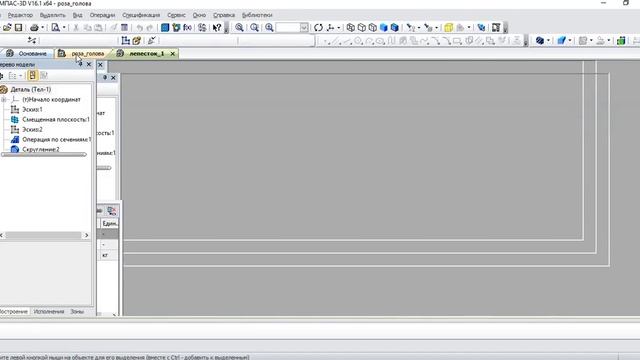The width and height of the screenshot is (640, 360).
Task: Click the model tree horizontal scrollbar track
Action: point(43,235)
